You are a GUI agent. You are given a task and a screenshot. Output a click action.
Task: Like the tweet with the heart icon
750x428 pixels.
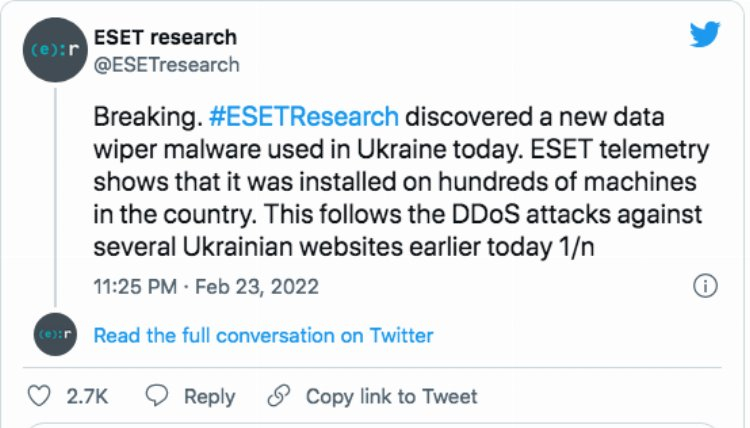39,396
